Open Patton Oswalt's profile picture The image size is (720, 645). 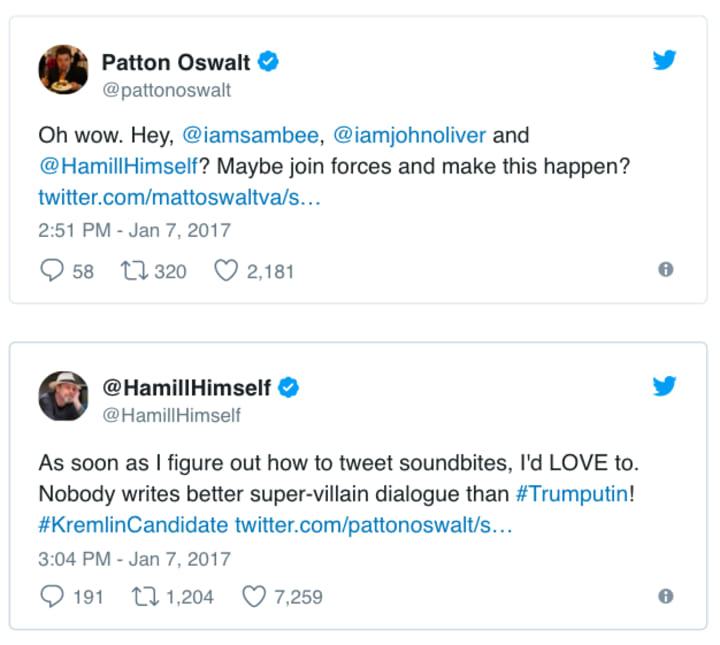click(63, 73)
